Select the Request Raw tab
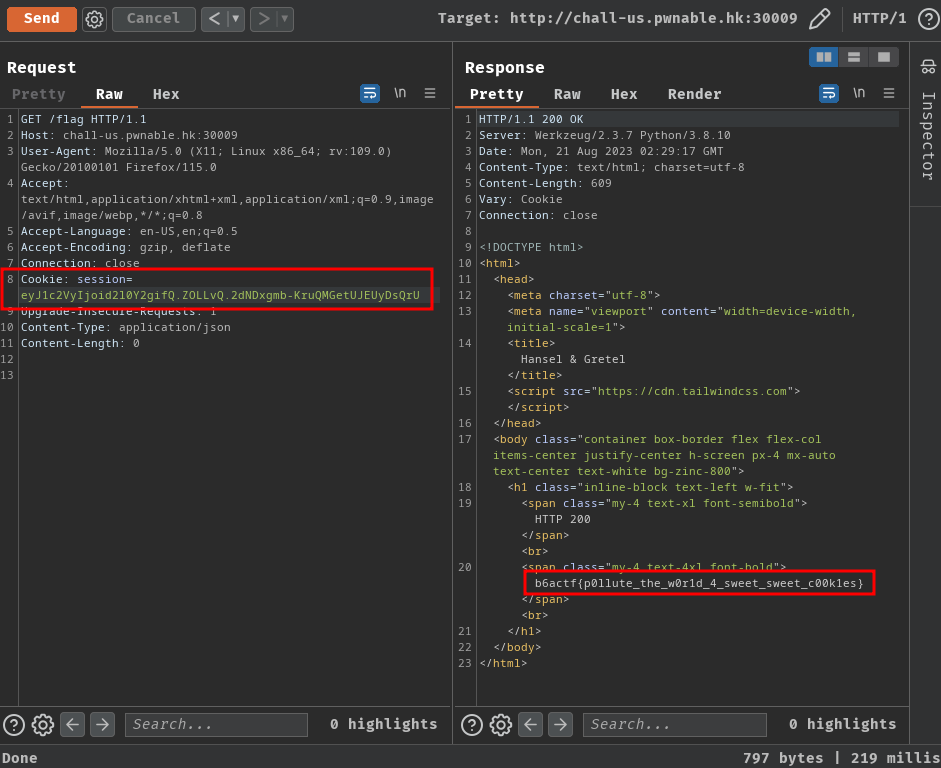This screenshot has height=768, width=941. (109, 94)
